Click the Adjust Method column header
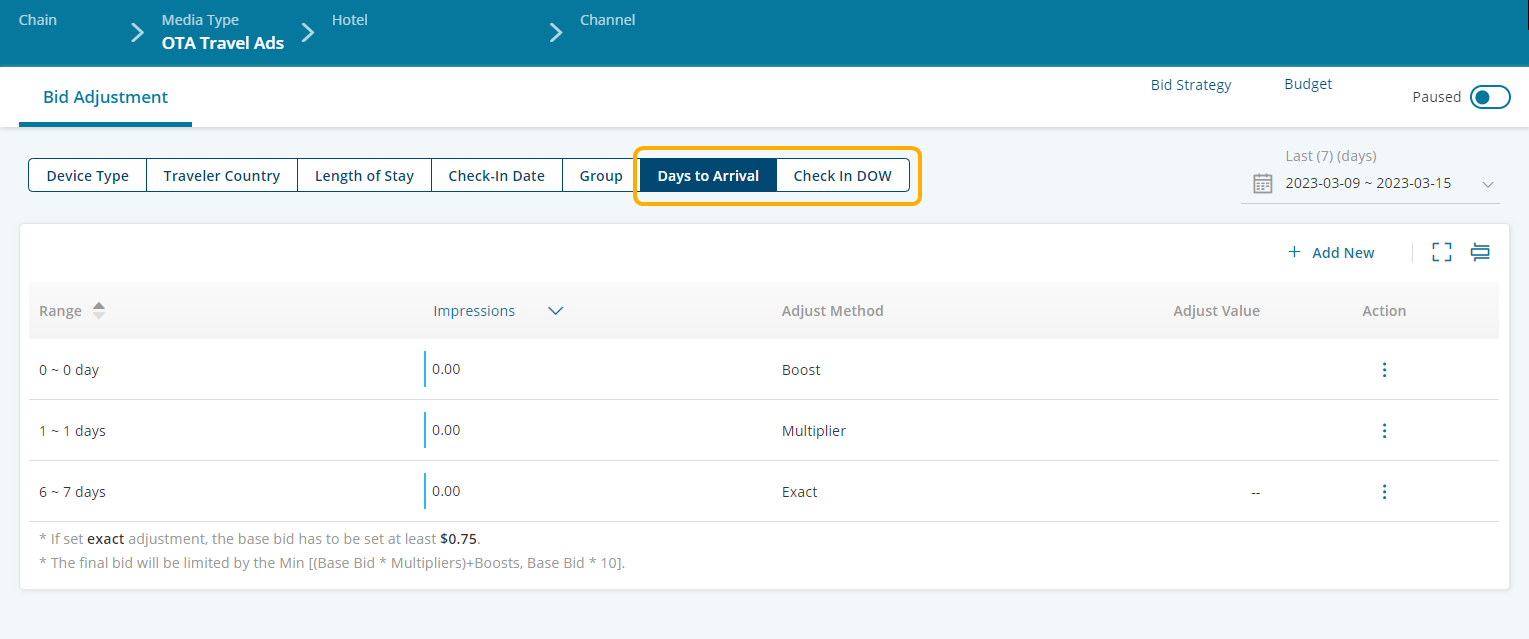This screenshot has width=1529, height=639. (833, 311)
